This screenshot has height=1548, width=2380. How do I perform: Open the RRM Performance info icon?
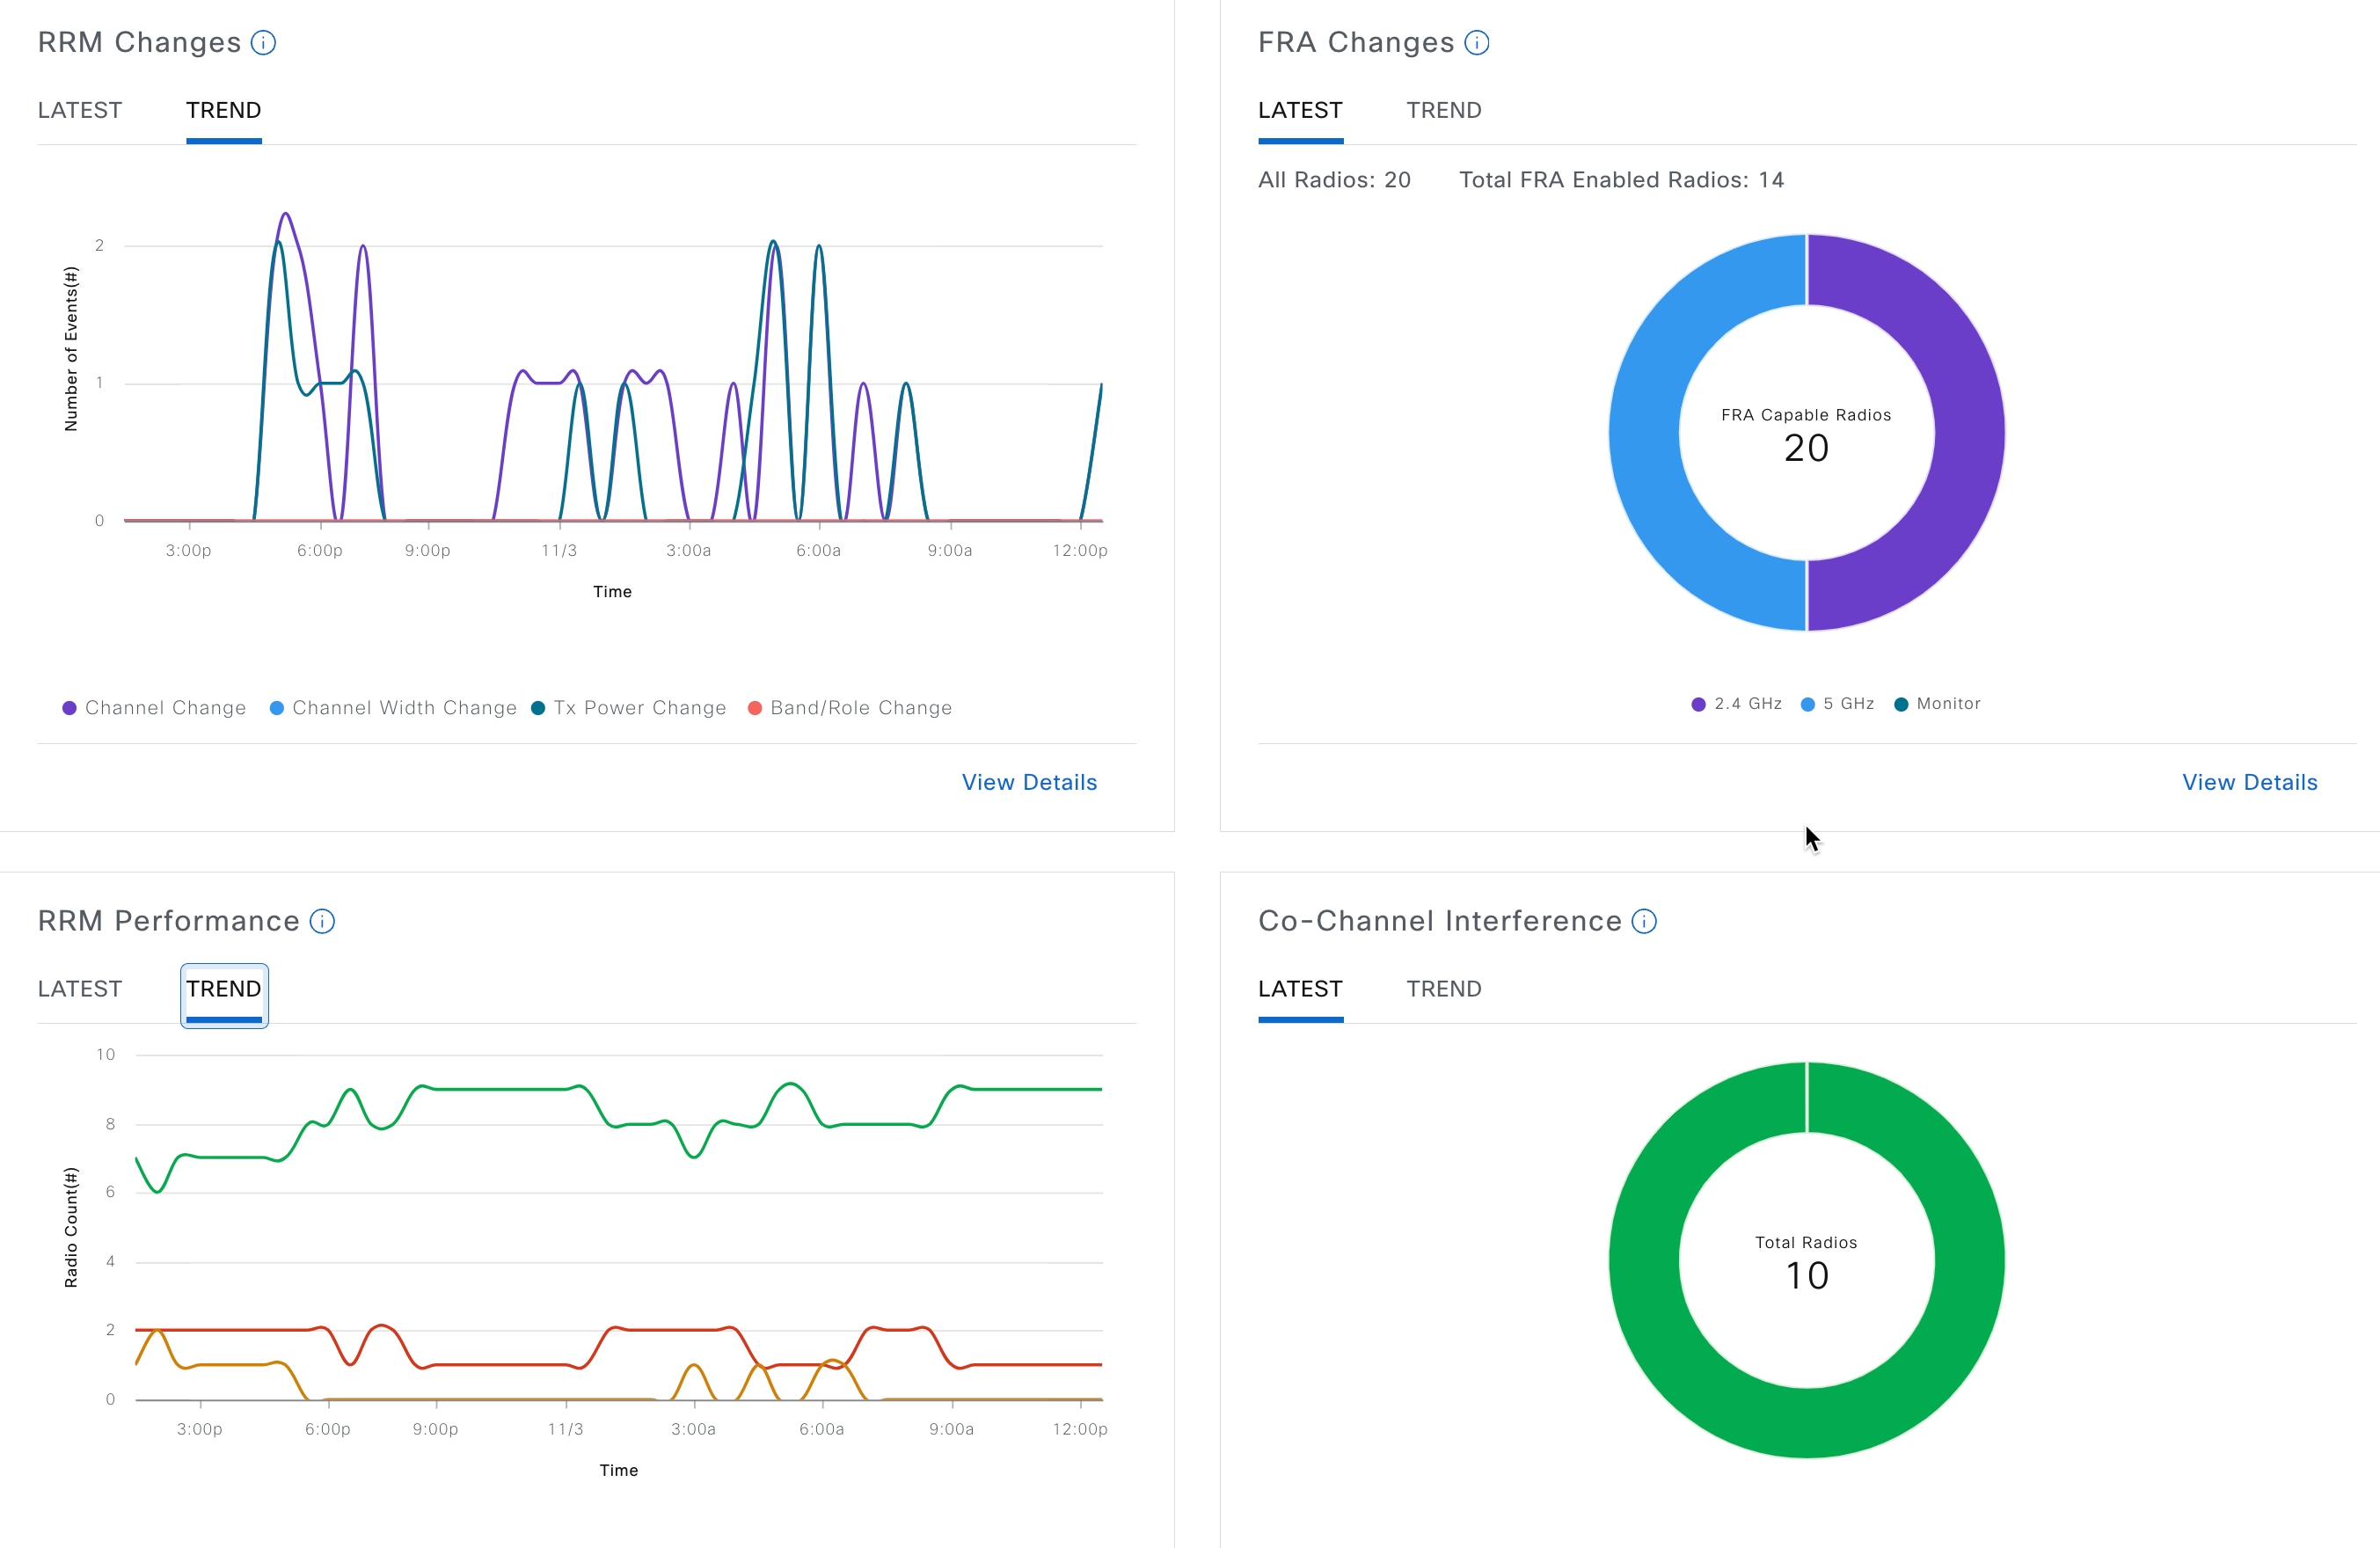[322, 921]
